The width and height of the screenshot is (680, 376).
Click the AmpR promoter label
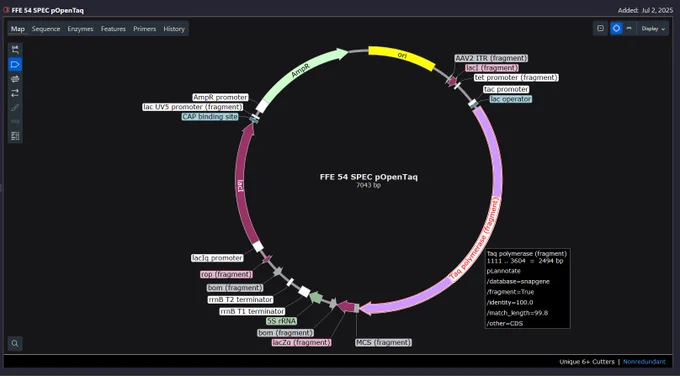[x=220, y=98]
